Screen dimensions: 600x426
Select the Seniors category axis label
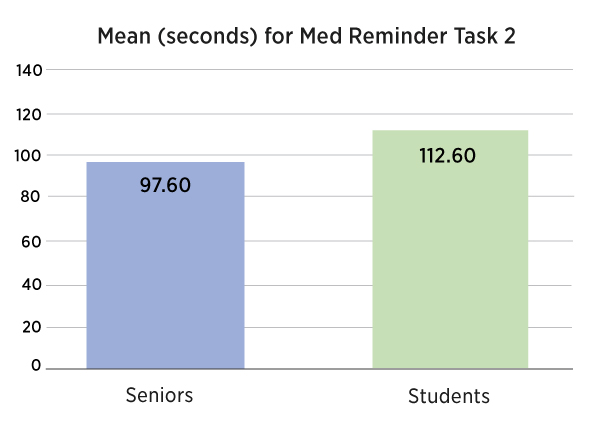point(159,394)
